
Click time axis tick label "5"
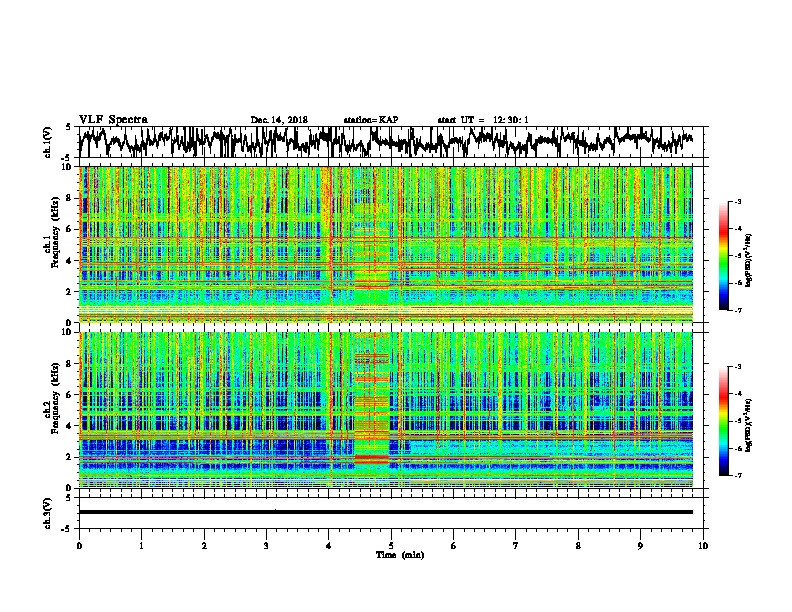[x=391, y=546]
